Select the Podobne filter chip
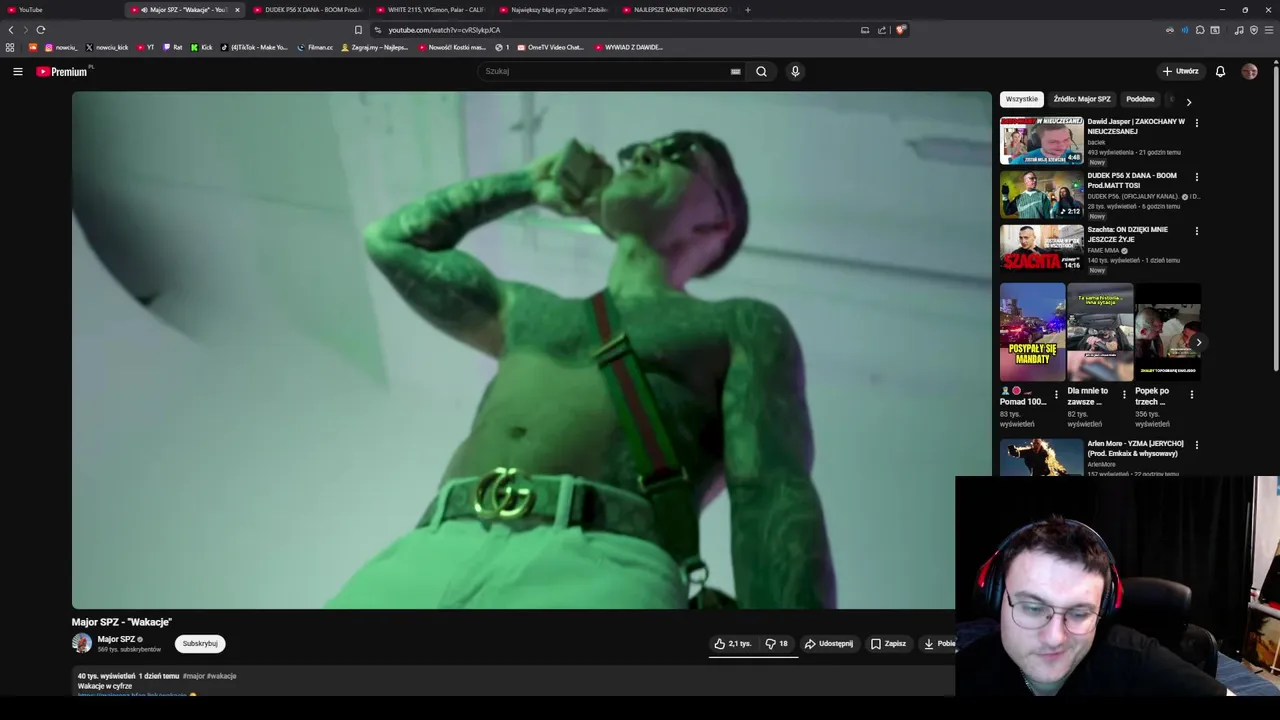1280x720 pixels. tap(1140, 99)
